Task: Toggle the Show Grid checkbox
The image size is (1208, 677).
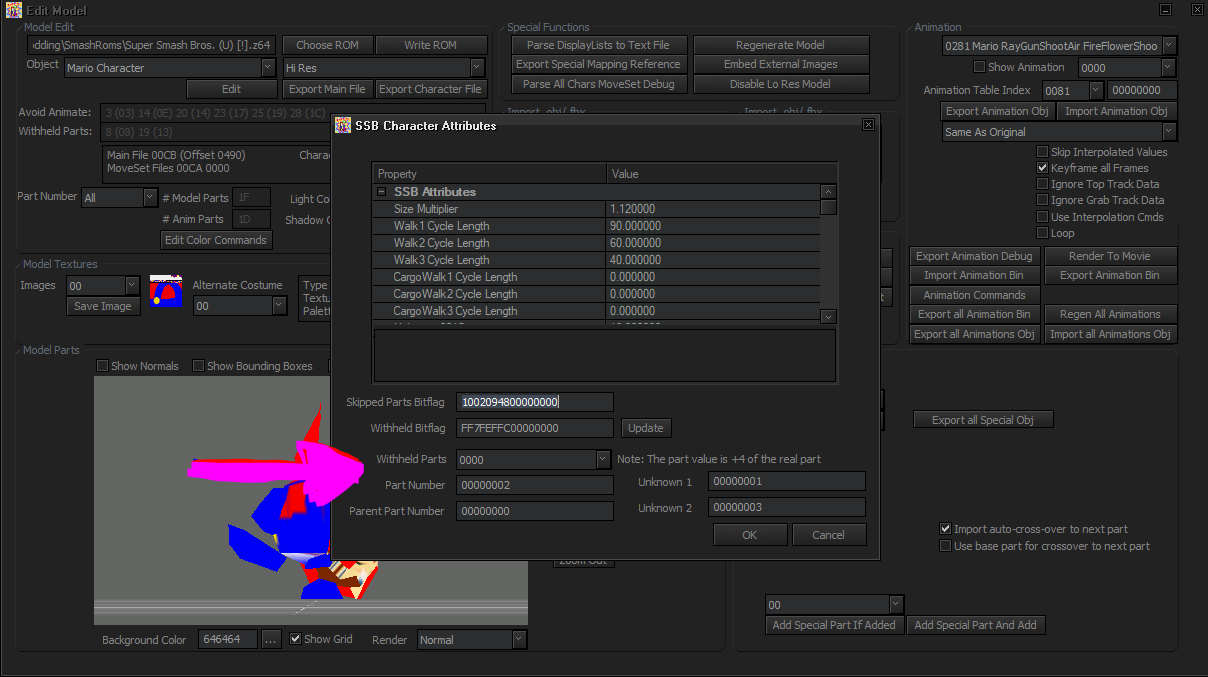Action: 295,639
